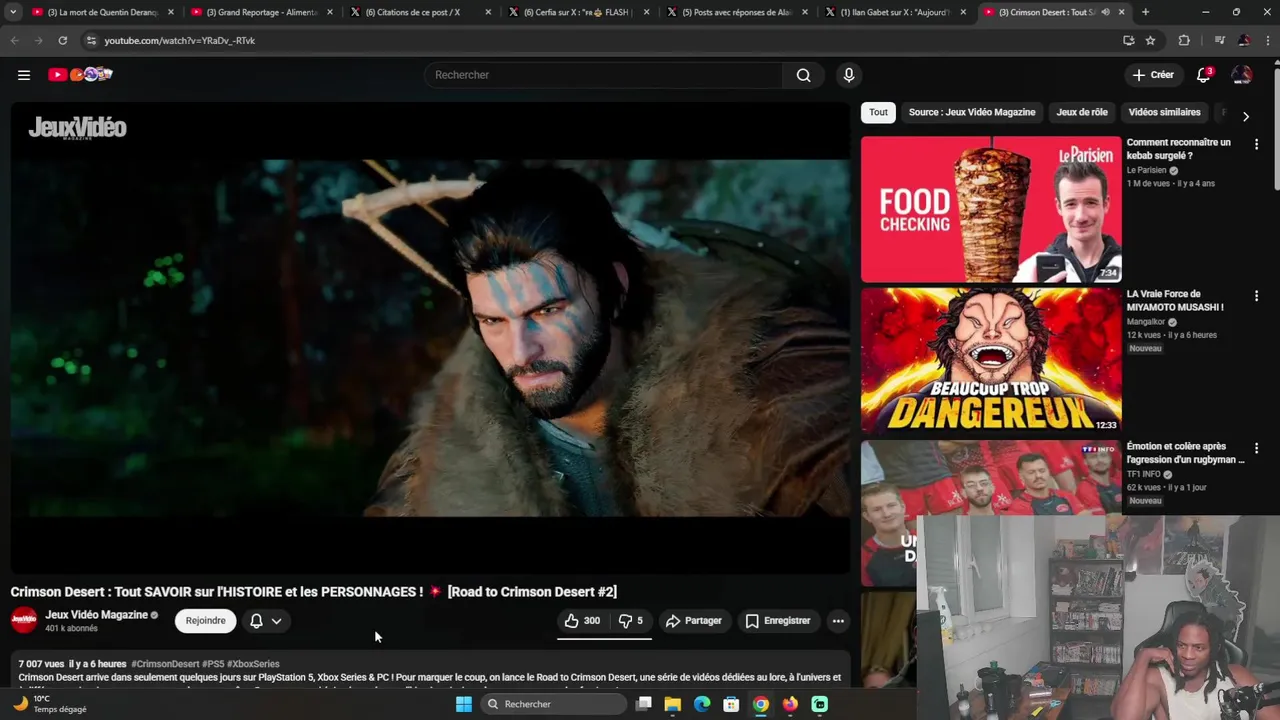The width and height of the screenshot is (1280, 720).
Task: Switch to Citations de ce post / X tab
Action: pos(421,12)
